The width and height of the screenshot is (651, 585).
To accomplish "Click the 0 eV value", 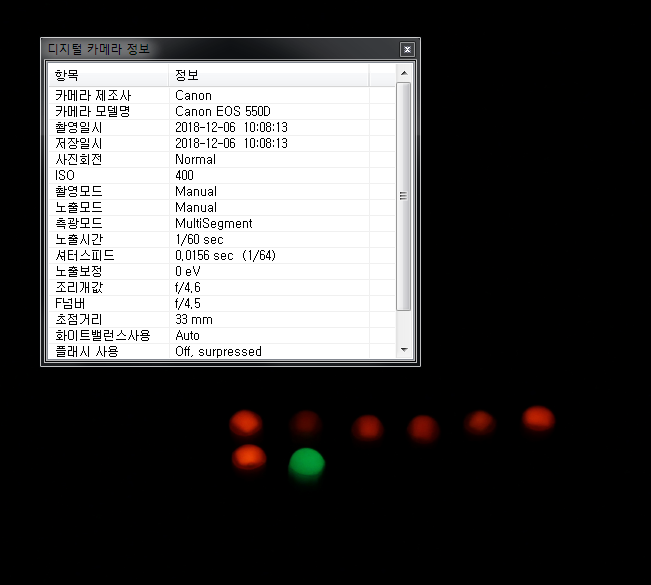I will (187, 272).
